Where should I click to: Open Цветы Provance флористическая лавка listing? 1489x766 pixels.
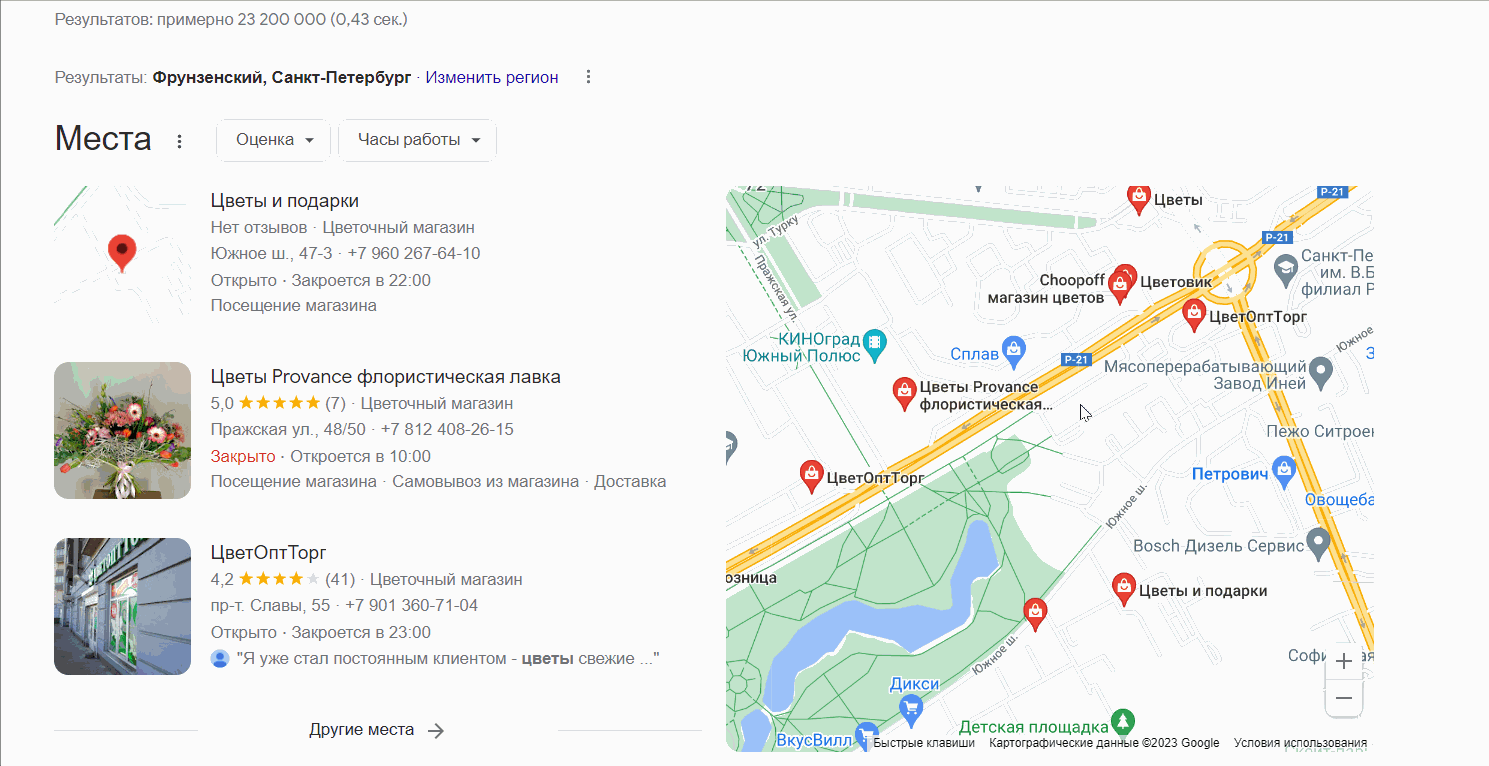[x=386, y=377]
